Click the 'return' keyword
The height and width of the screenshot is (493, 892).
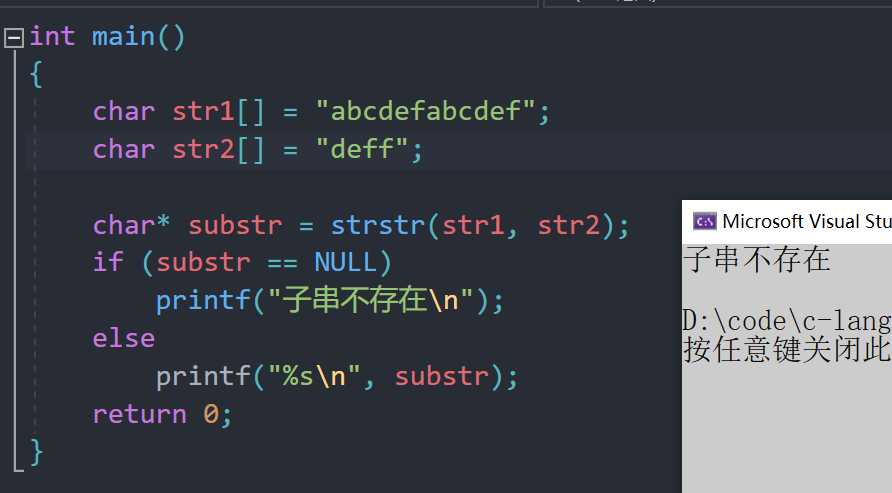tap(140, 414)
